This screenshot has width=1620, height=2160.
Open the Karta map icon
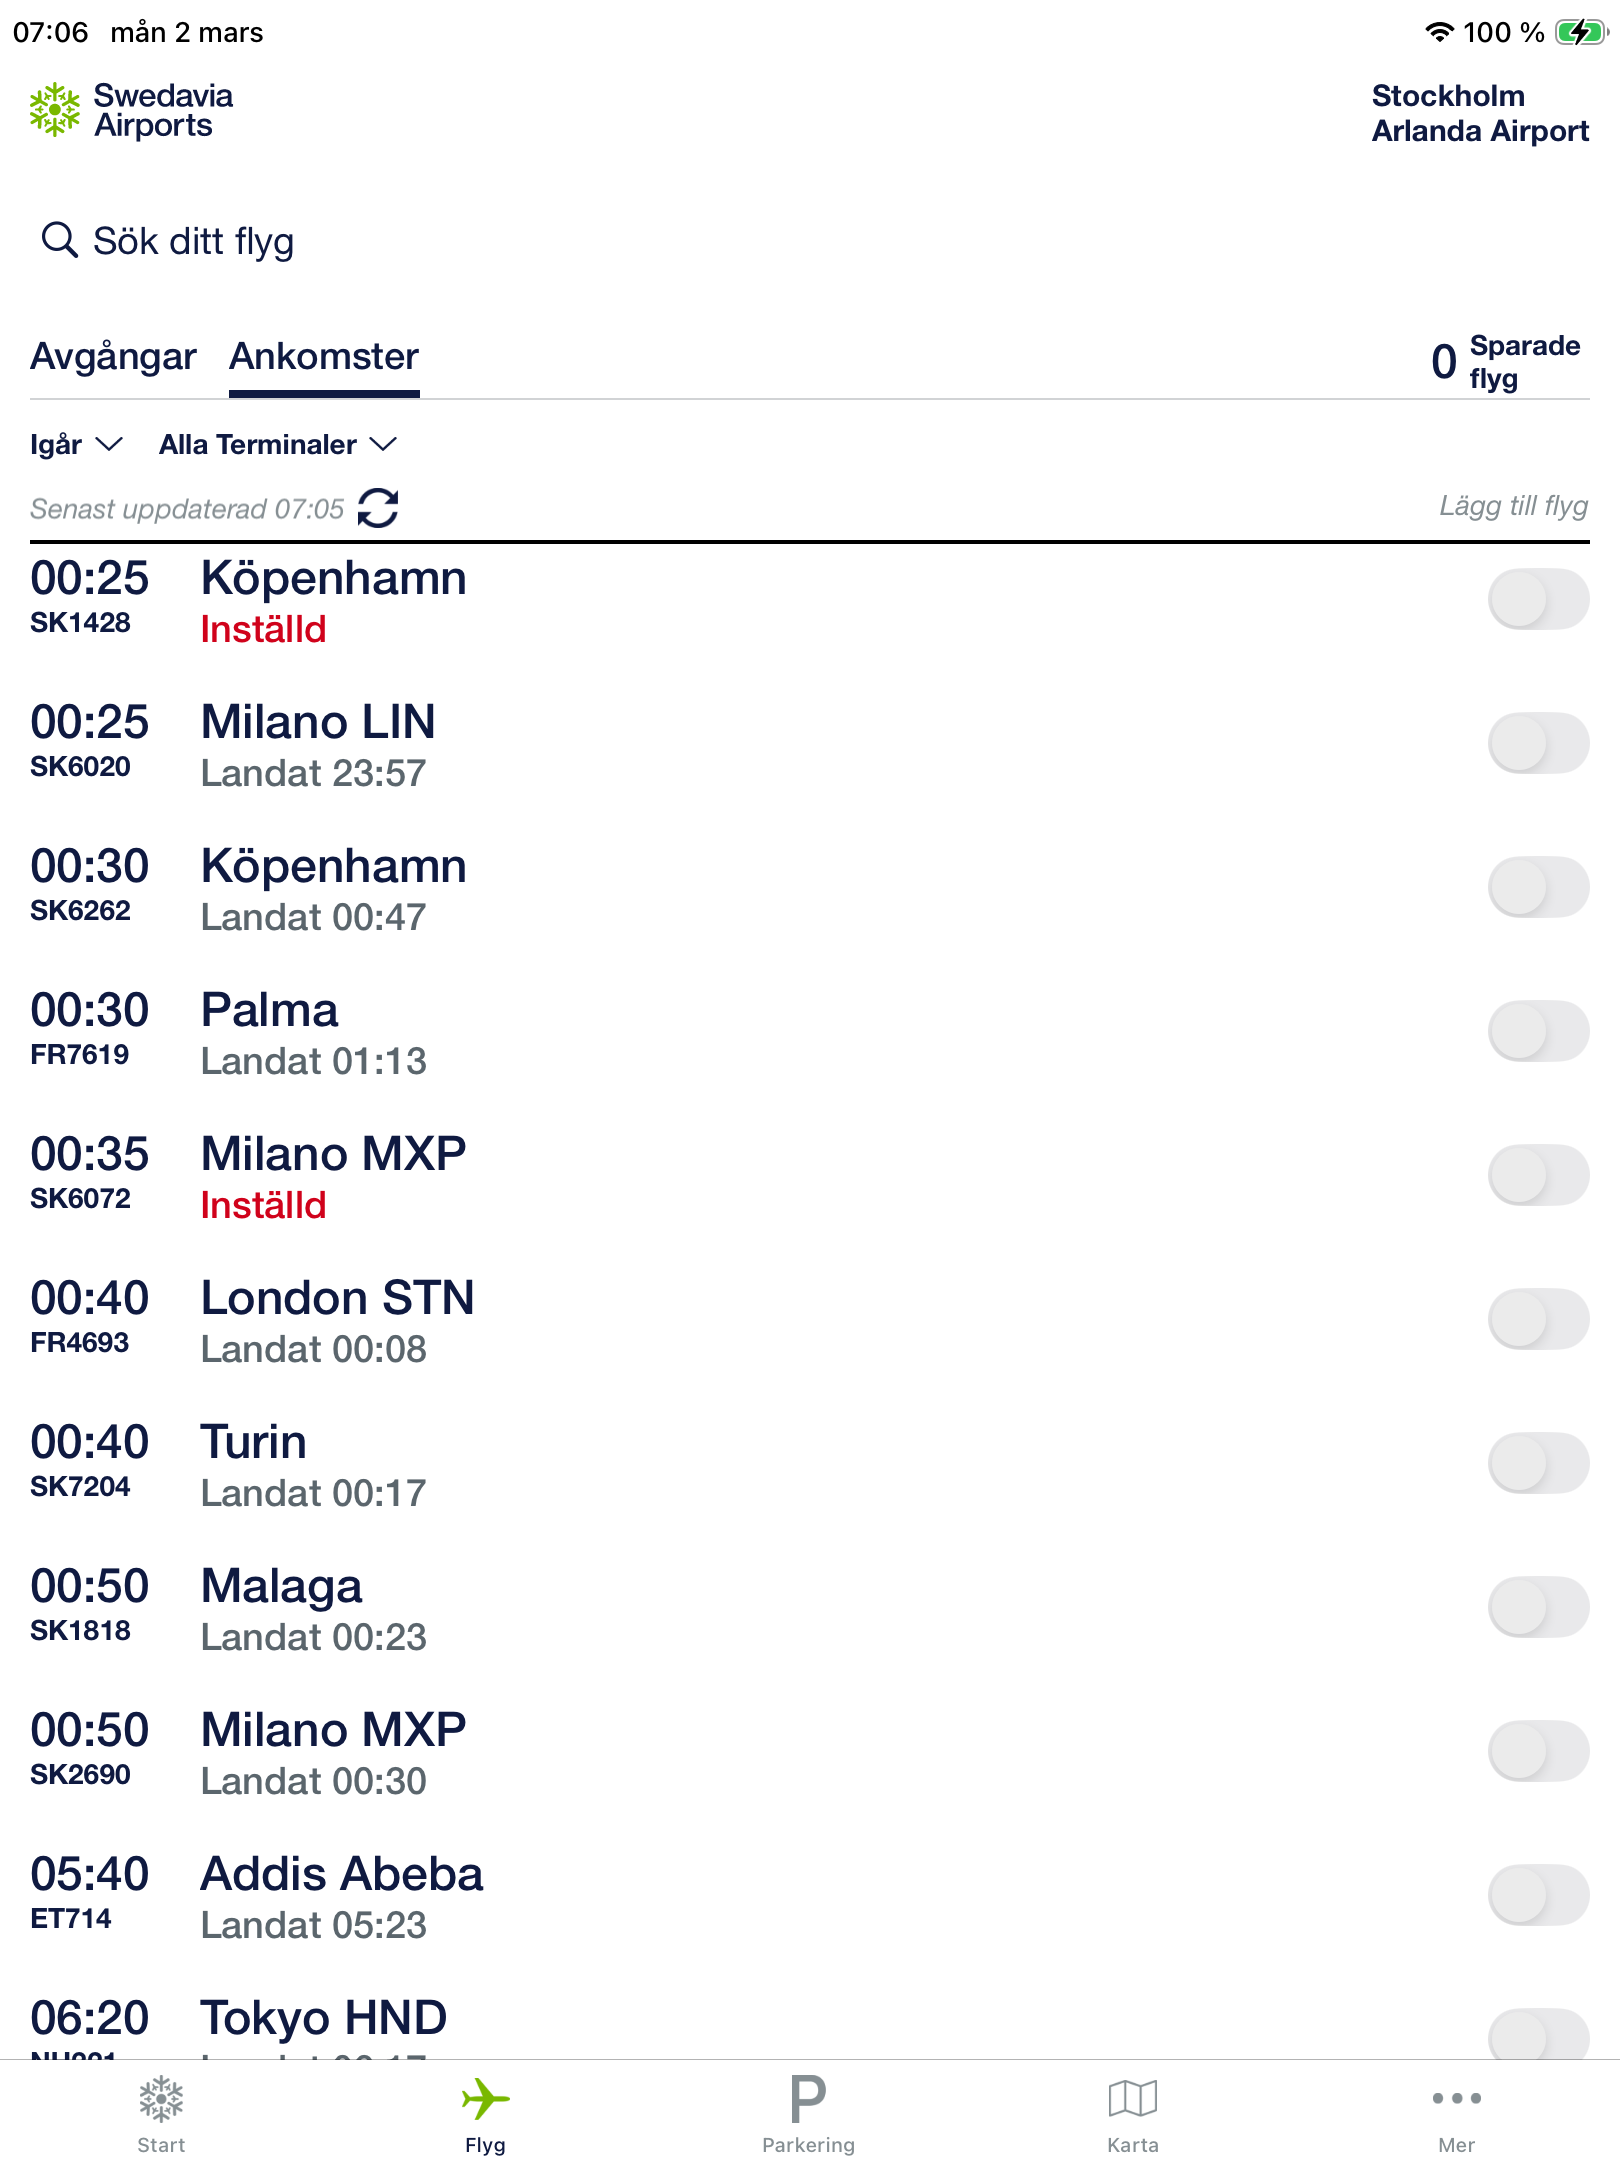click(1132, 2099)
